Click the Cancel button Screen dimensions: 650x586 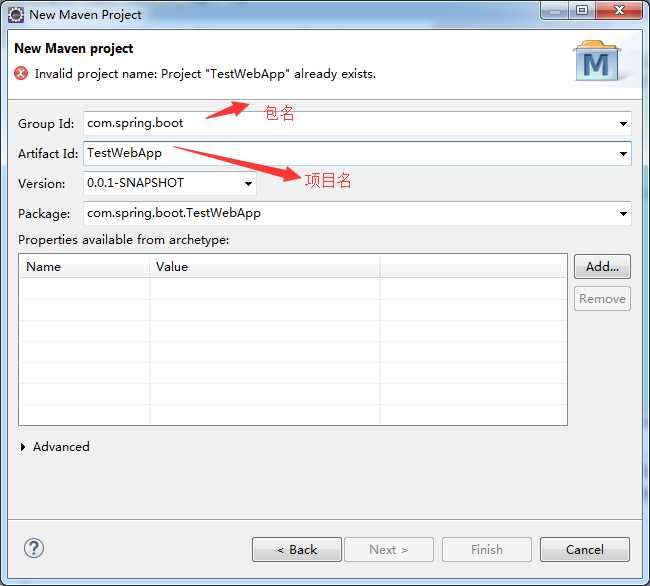coord(585,550)
